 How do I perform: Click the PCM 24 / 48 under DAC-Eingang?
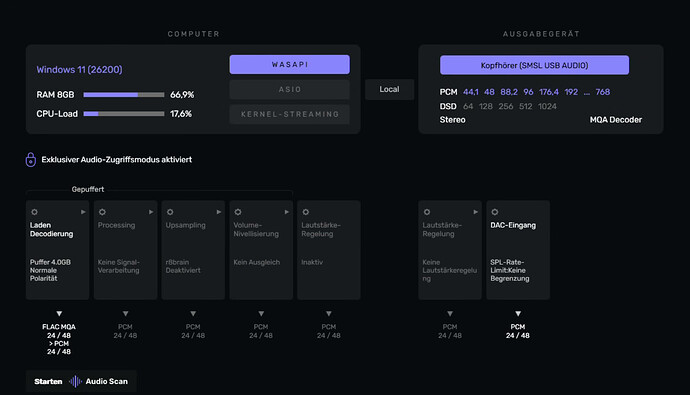pos(518,331)
